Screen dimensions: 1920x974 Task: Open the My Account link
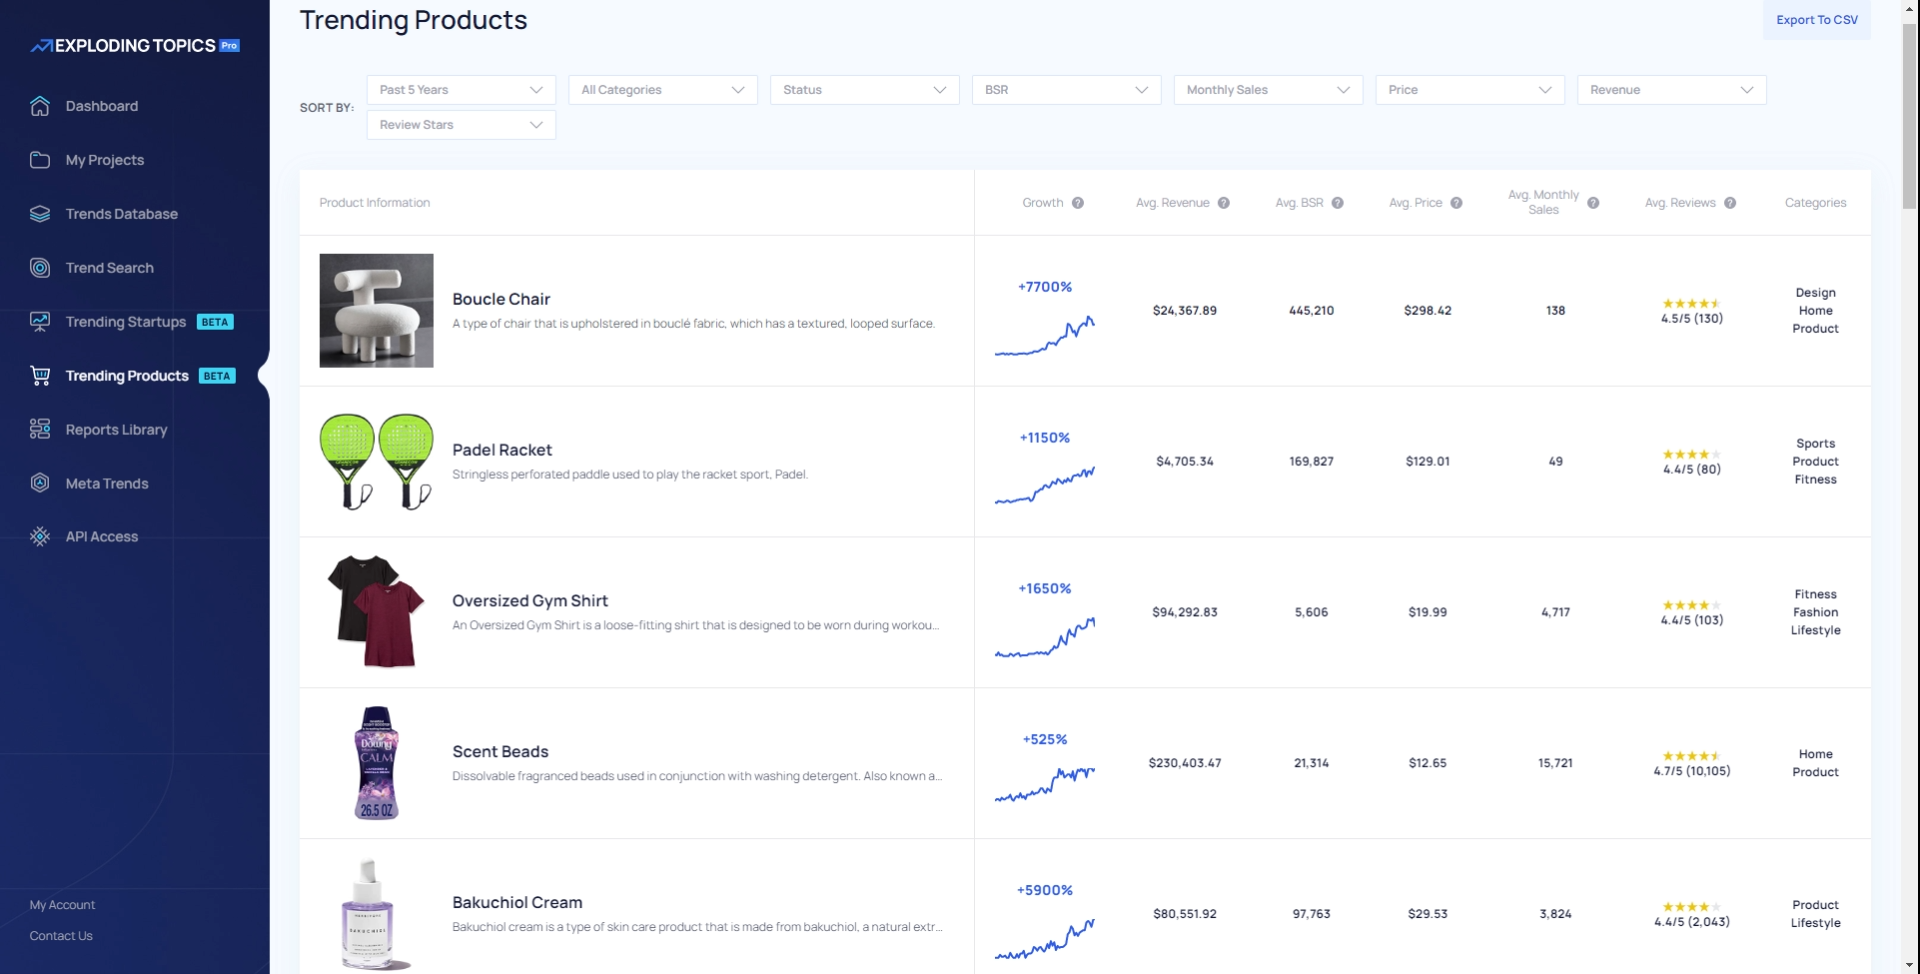point(62,905)
